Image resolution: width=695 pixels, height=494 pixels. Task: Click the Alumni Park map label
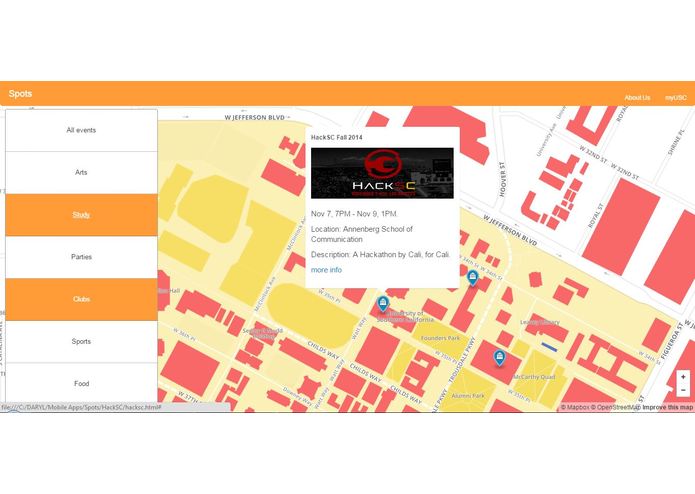(468, 396)
